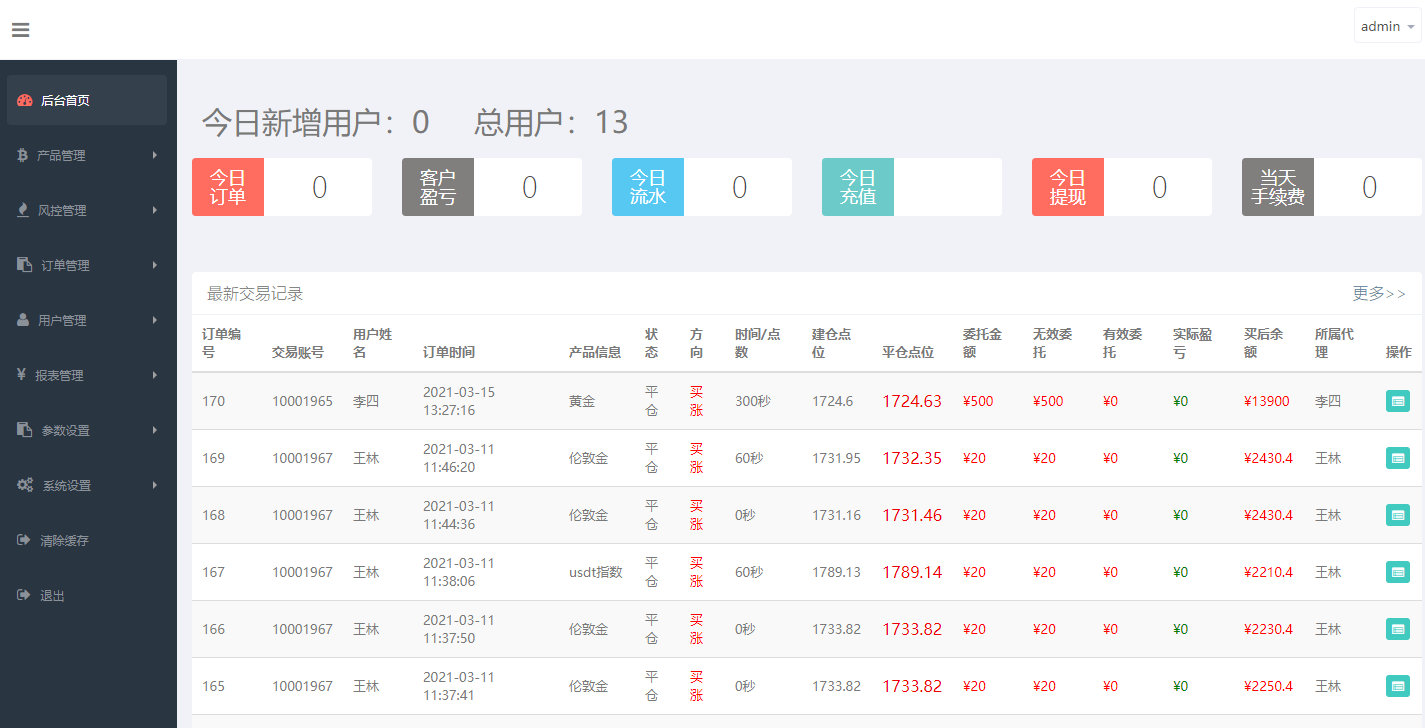Expand the 产品管理 submenu arrow

[155, 155]
